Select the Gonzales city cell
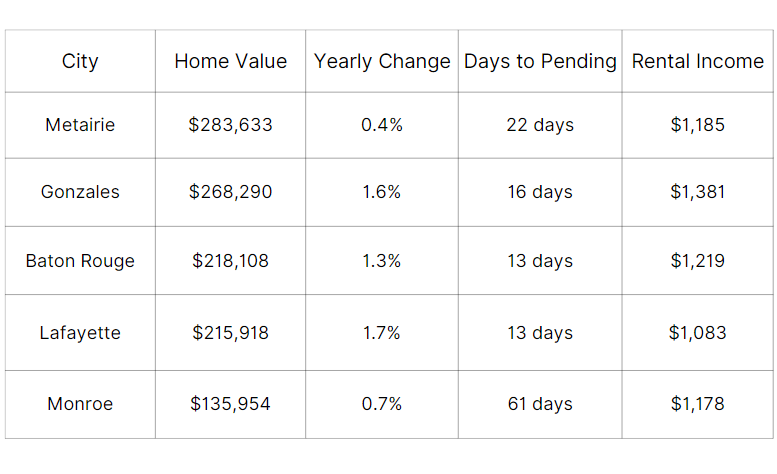777x474 pixels. pyautogui.click(x=80, y=192)
